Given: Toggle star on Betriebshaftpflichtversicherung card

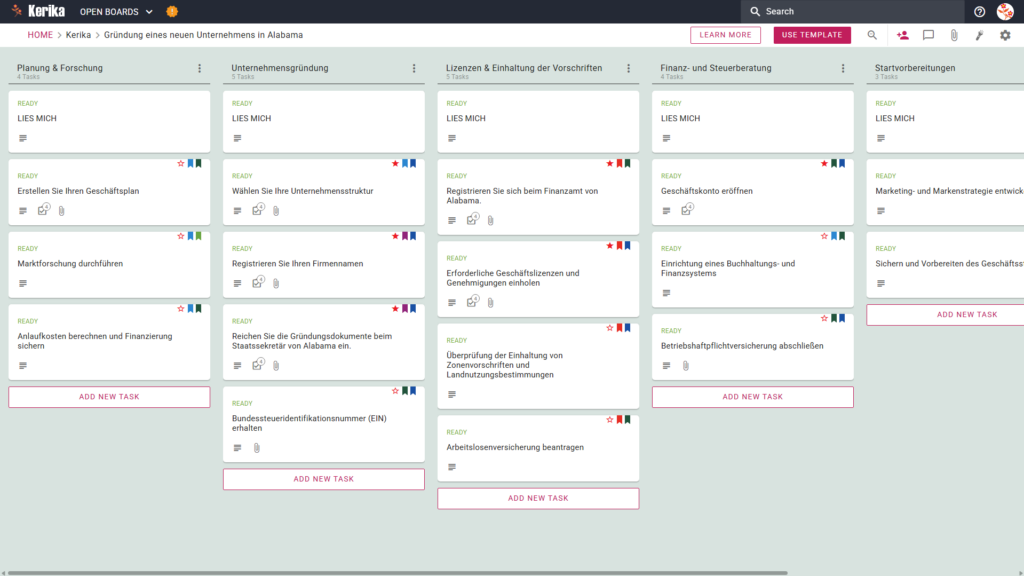Looking at the screenshot, I should click(x=824, y=318).
